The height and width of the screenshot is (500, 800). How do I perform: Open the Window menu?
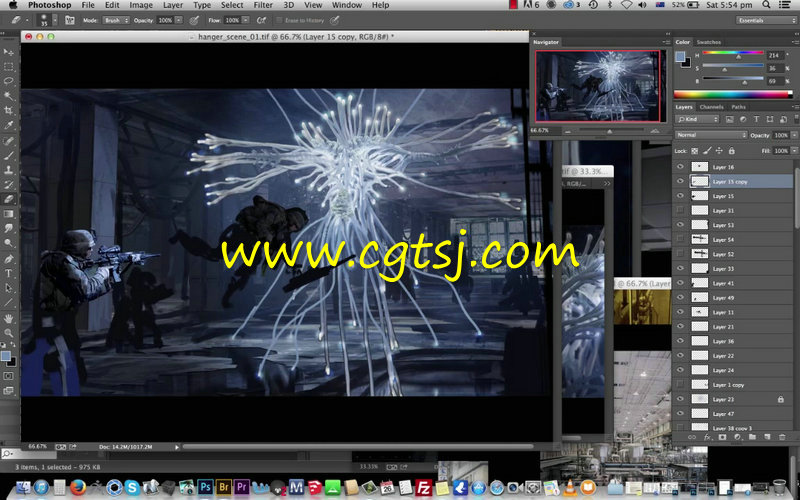point(347,5)
